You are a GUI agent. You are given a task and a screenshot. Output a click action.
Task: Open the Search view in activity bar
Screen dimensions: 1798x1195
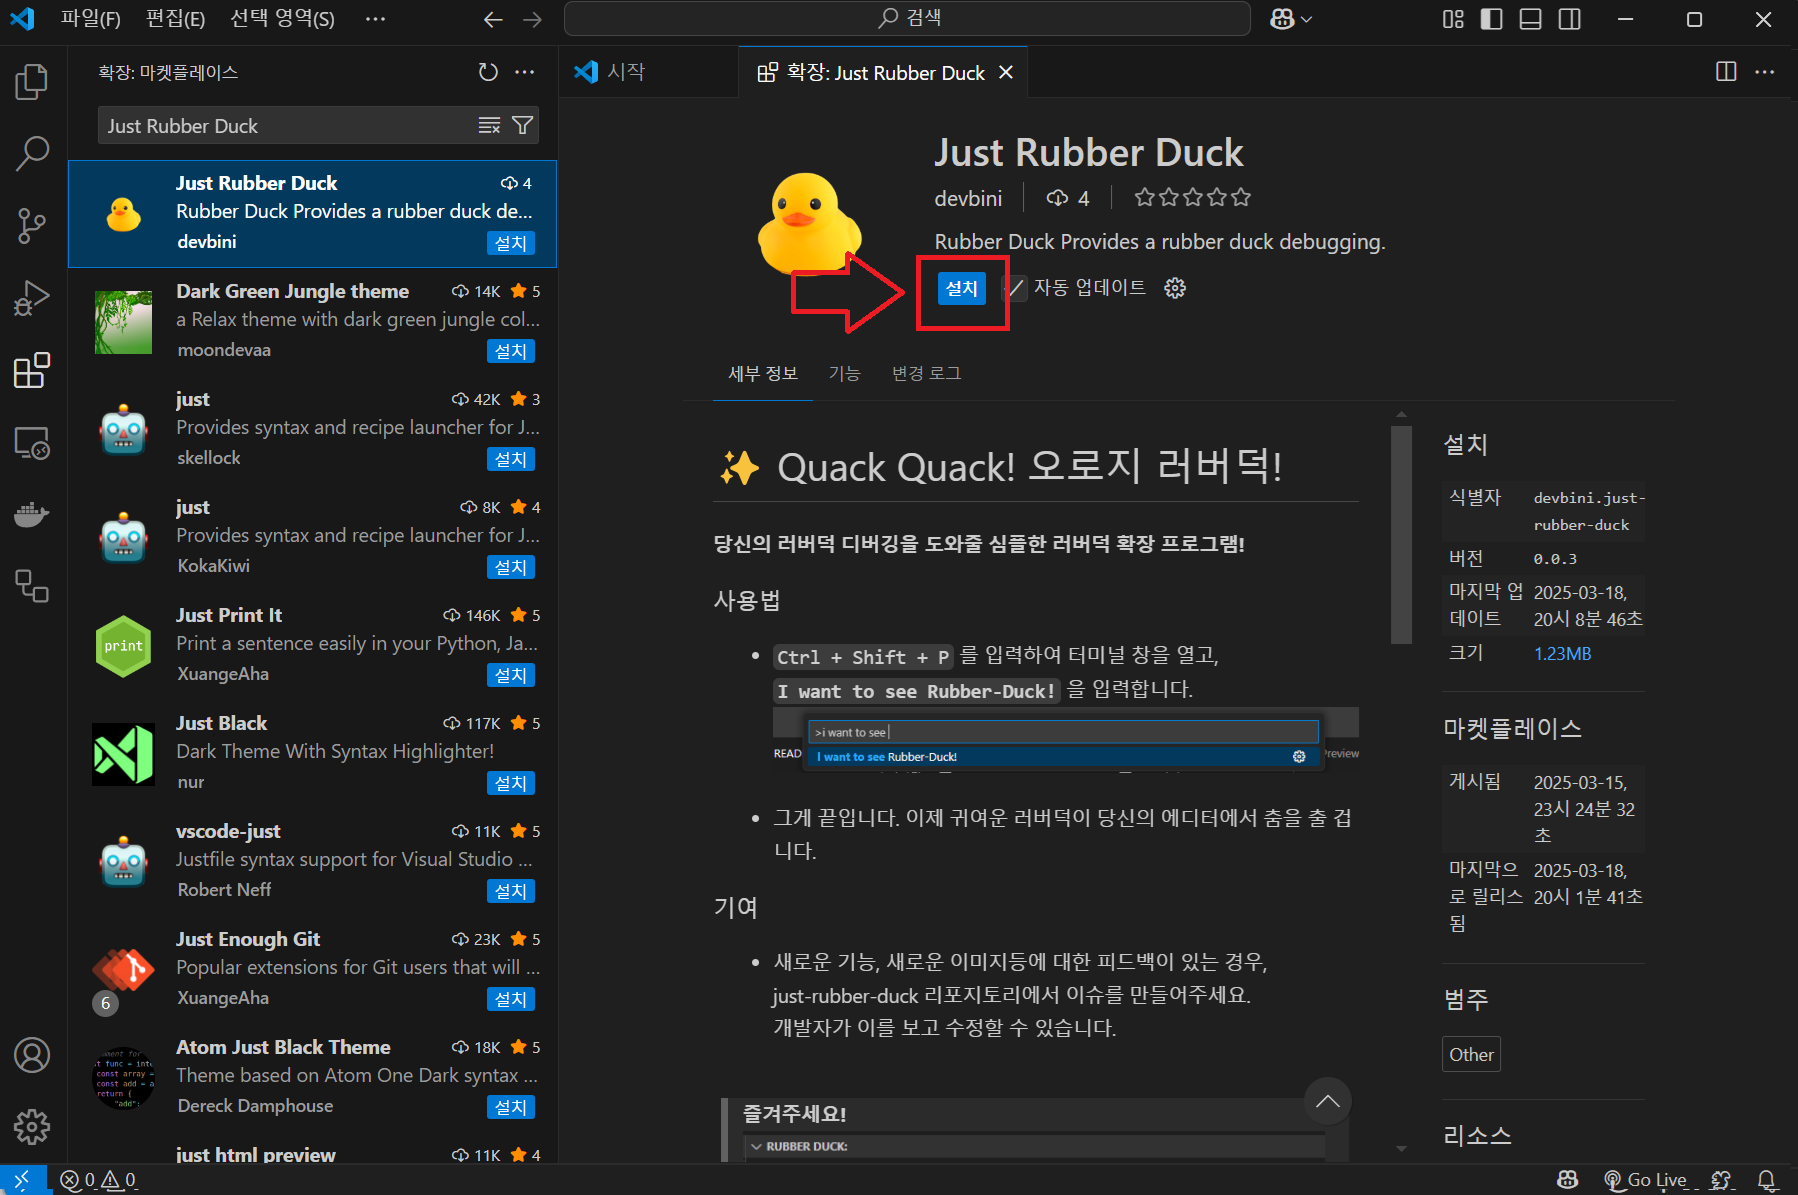point(32,154)
